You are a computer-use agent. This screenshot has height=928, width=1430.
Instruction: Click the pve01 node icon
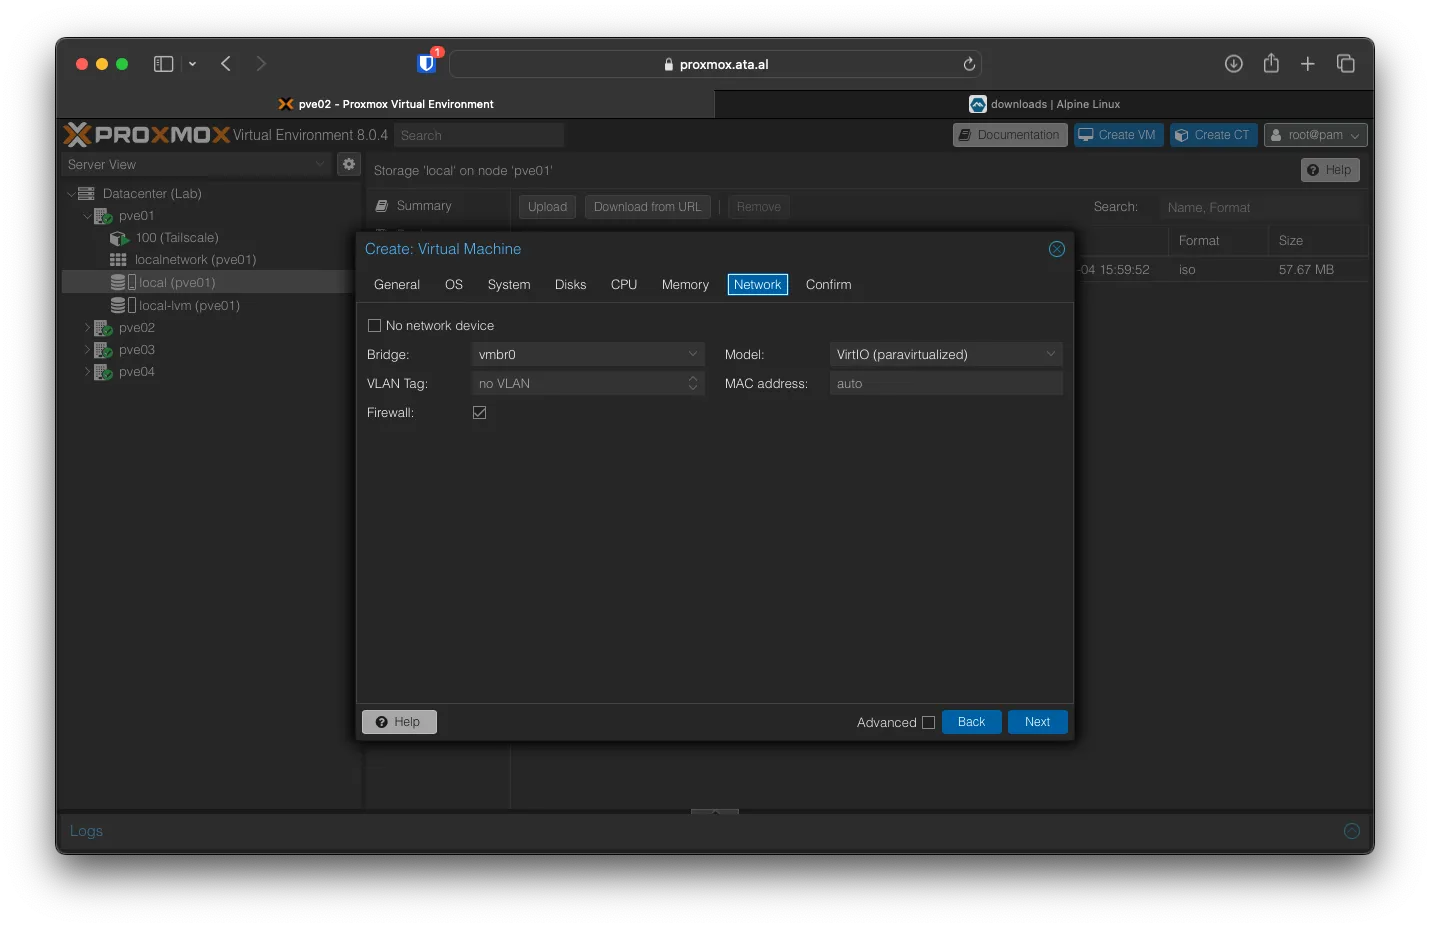(x=103, y=216)
